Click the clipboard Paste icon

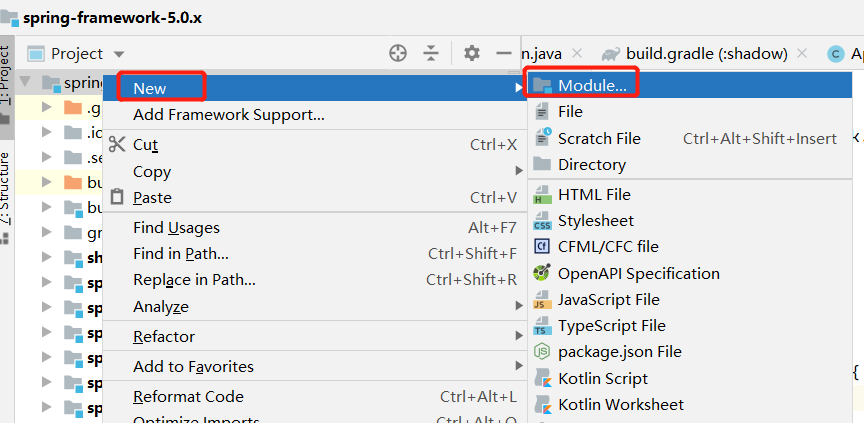[117, 197]
